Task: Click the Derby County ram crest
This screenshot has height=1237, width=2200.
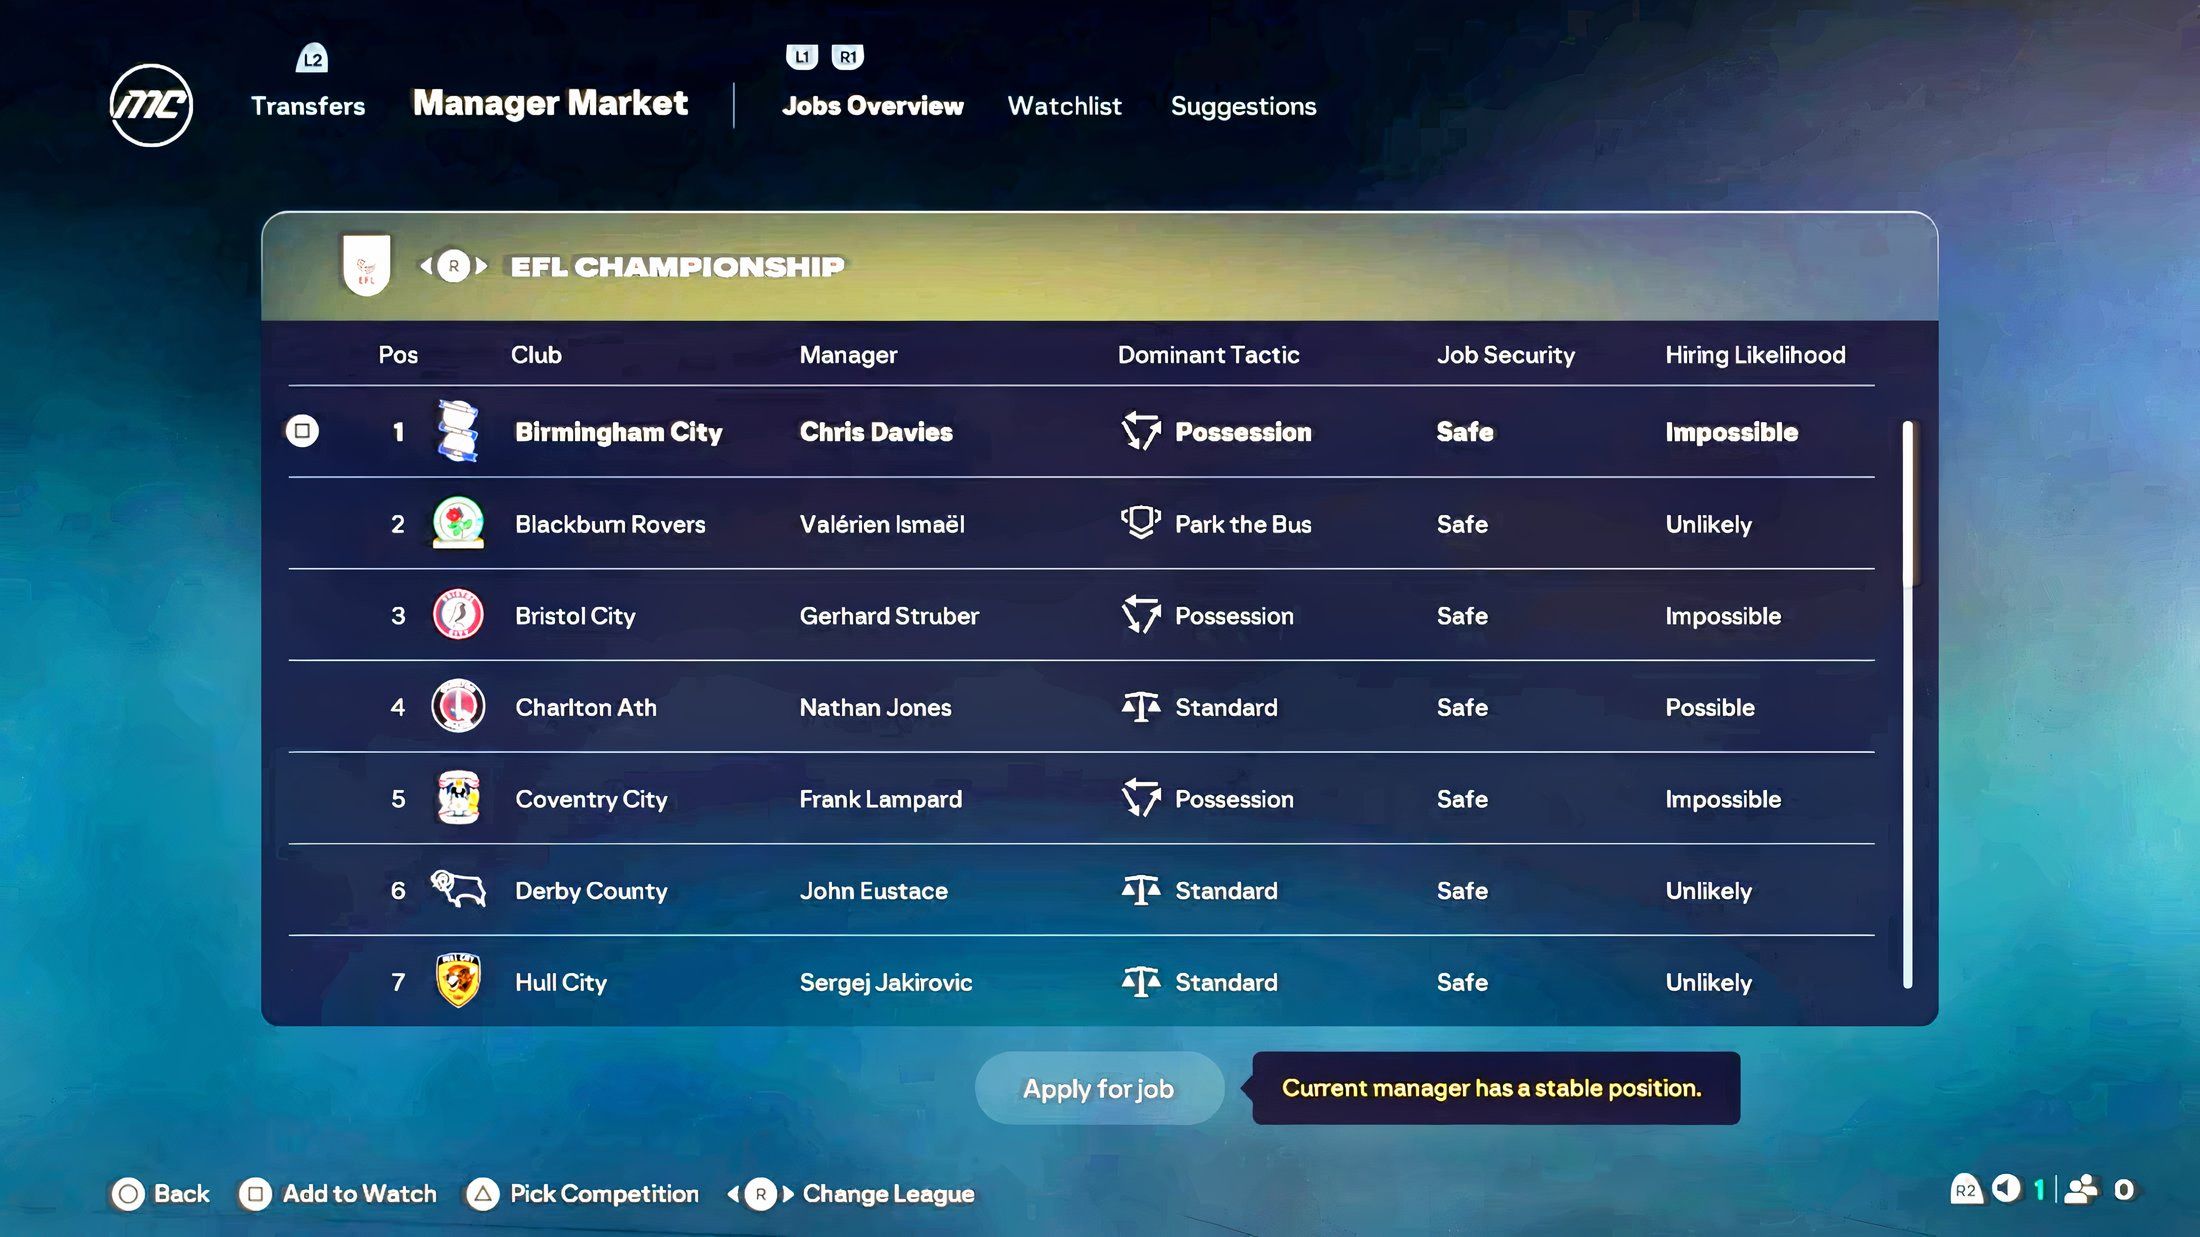Action: [x=458, y=889]
